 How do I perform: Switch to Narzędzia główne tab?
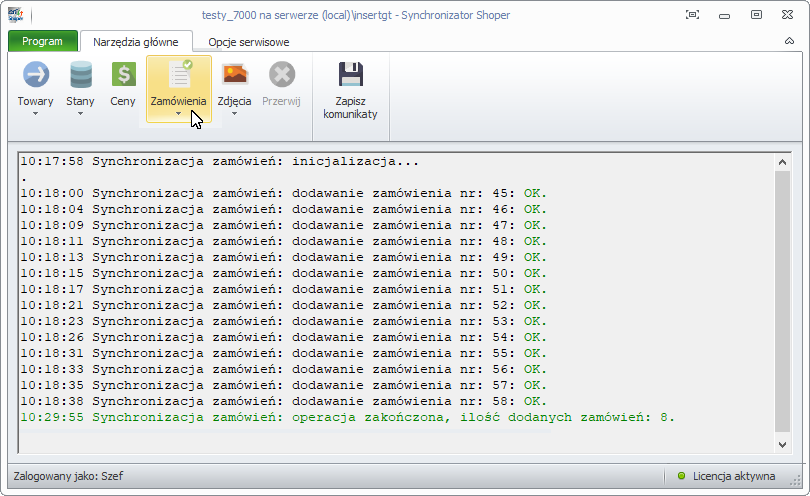(x=136, y=42)
